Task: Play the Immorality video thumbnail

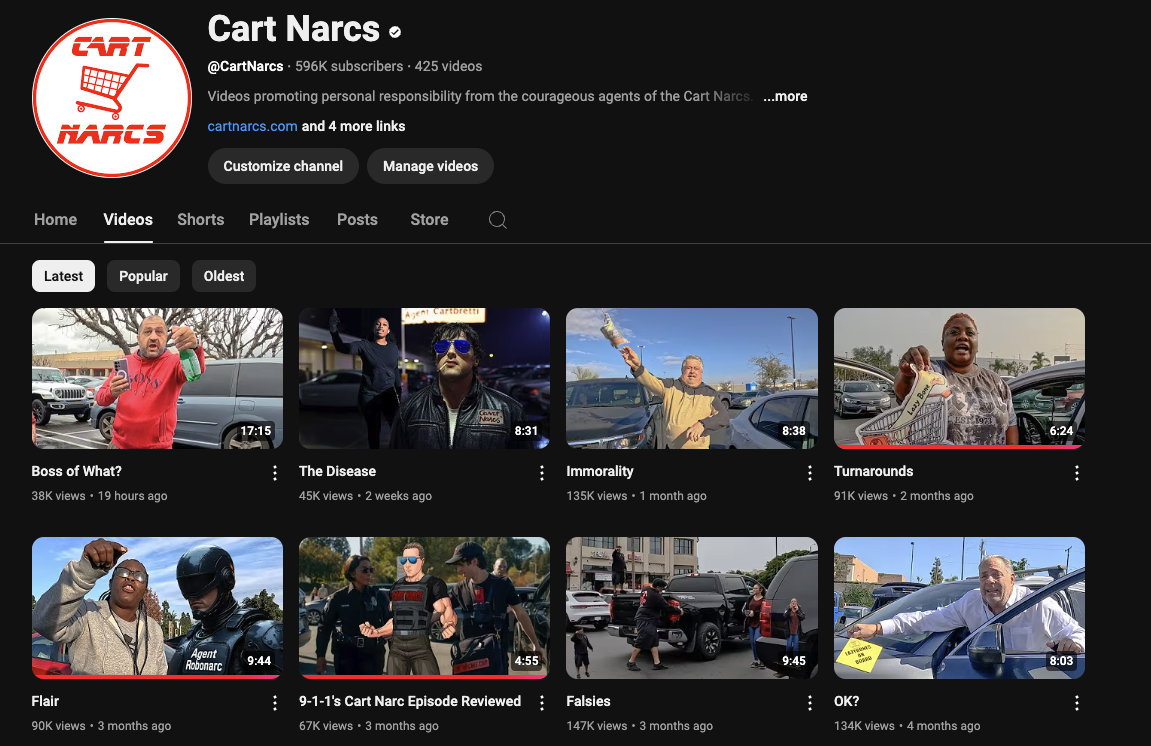Action: point(691,378)
